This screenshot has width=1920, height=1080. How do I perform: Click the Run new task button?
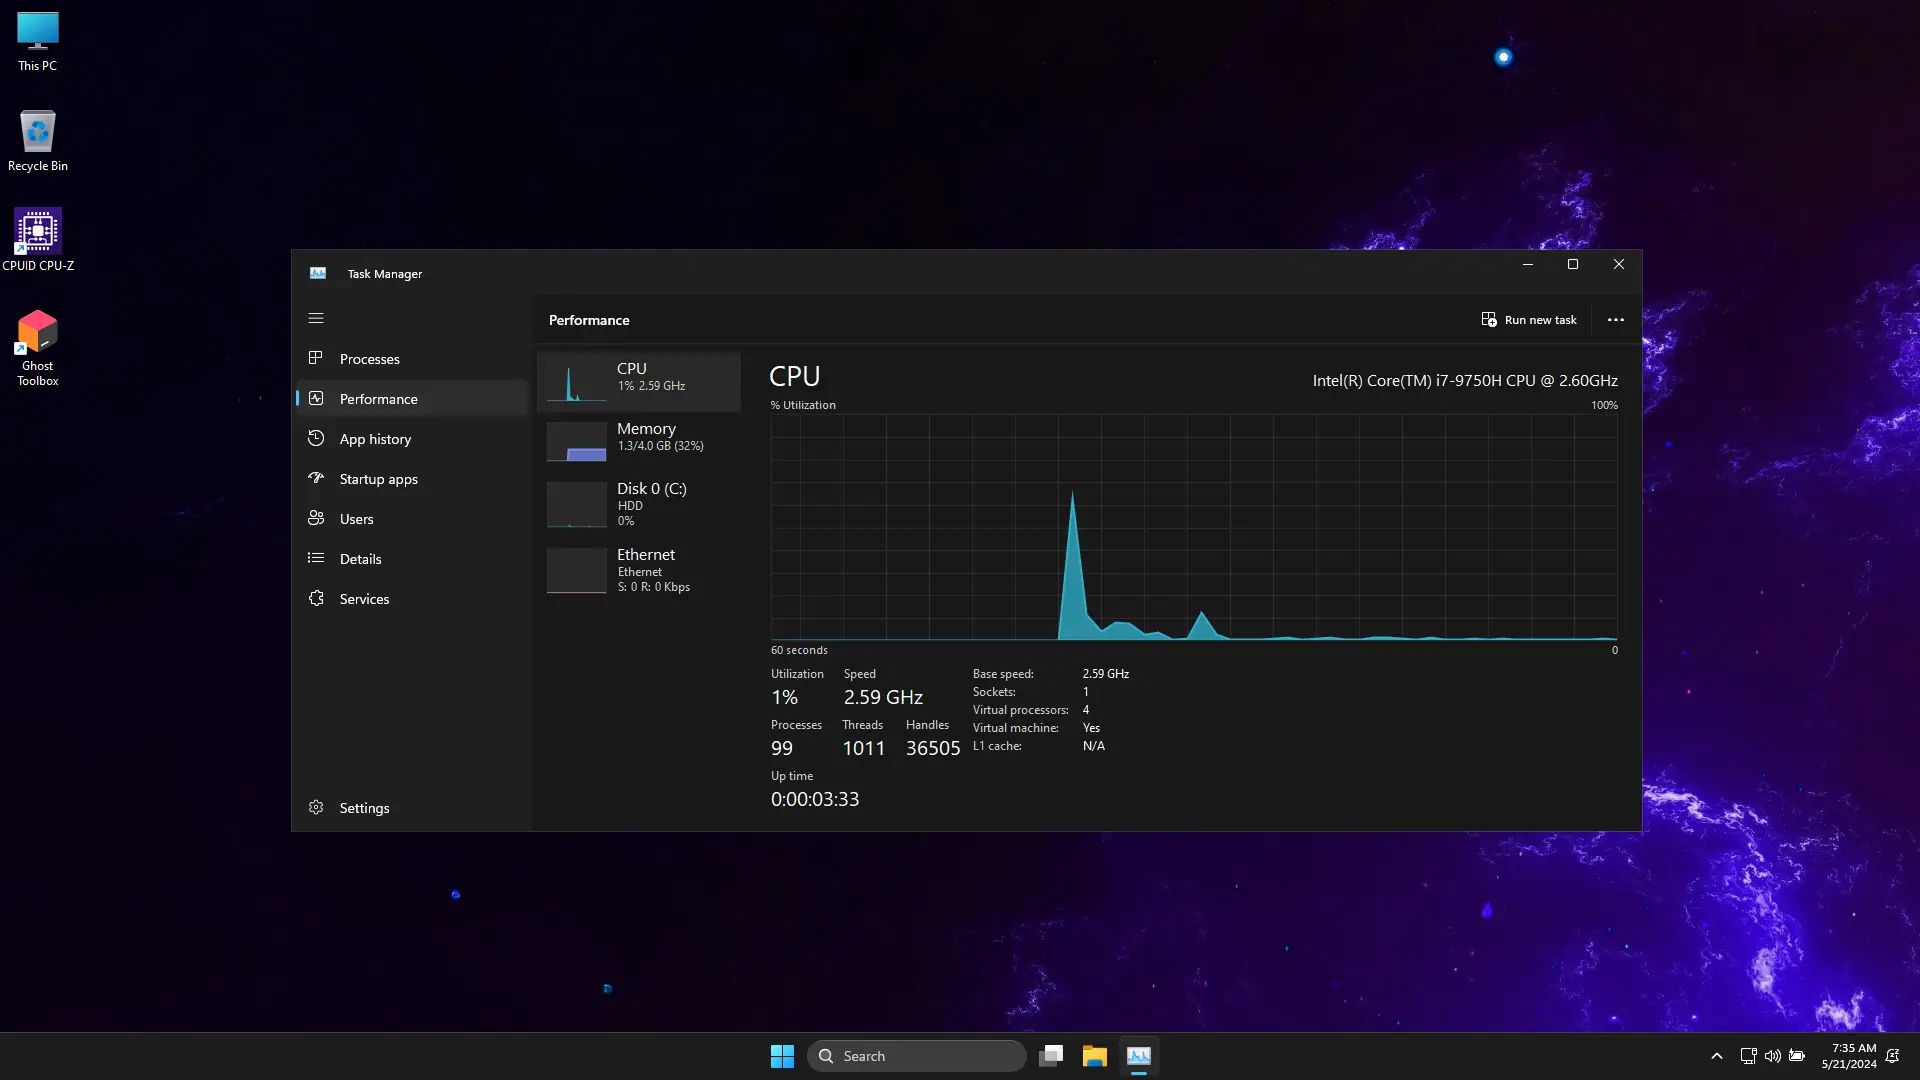(x=1528, y=320)
